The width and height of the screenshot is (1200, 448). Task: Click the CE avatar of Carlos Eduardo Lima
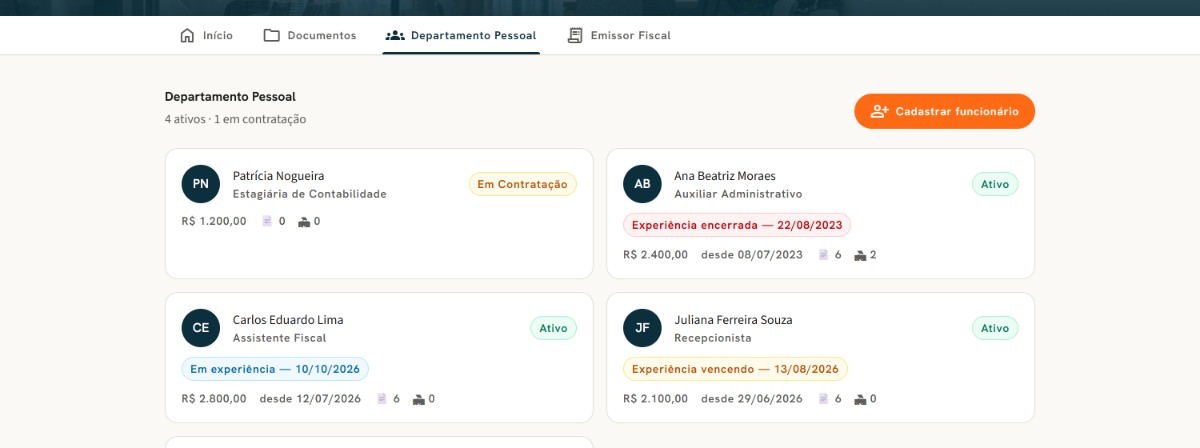(x=200, y=328)
